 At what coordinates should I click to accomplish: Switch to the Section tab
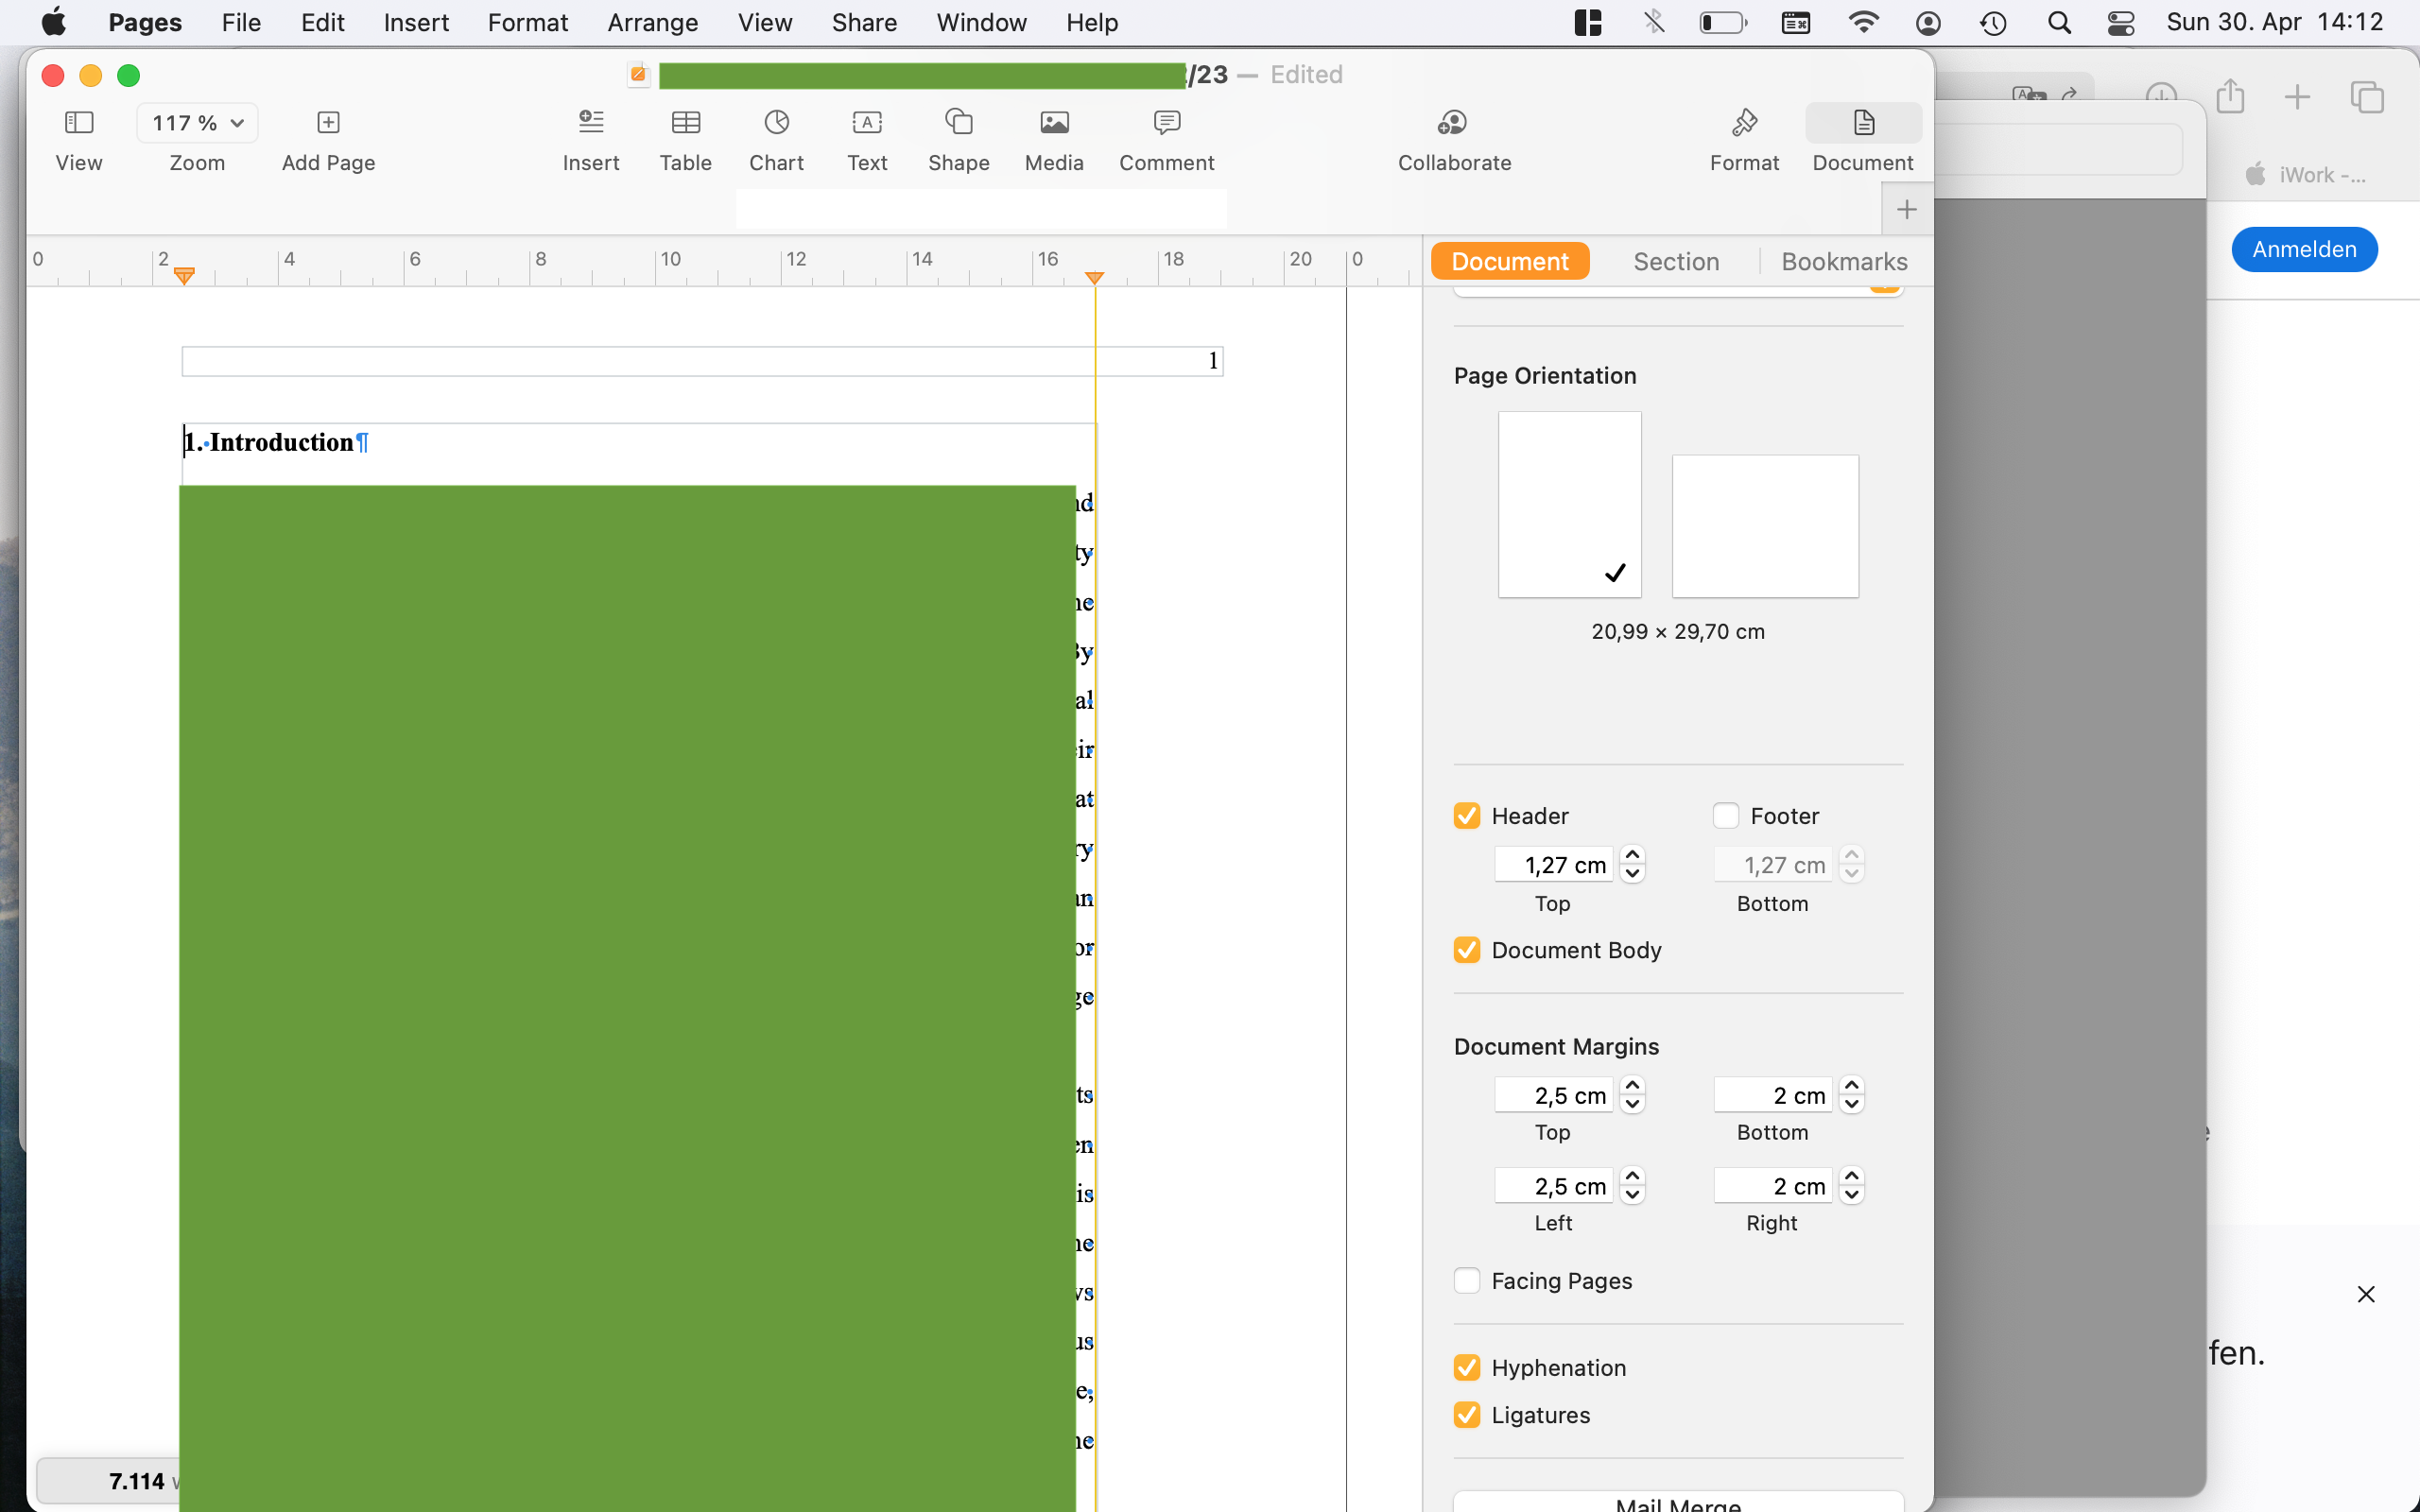[1676, 262]
